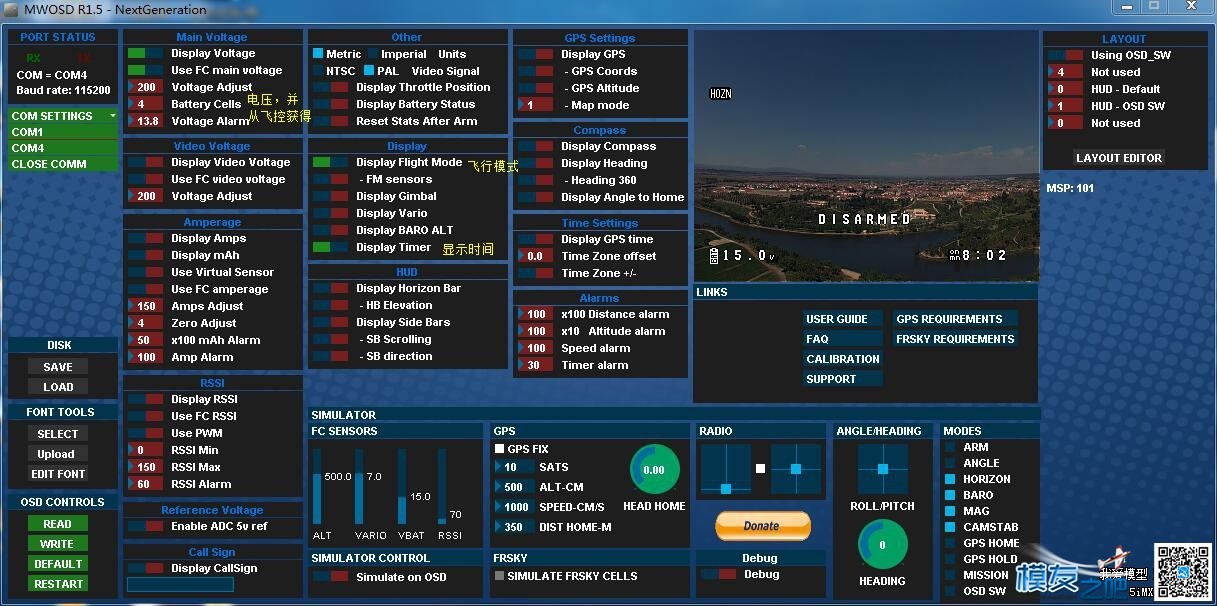
Task: Click SELECT under Font Tools
Action: click(x=58, y=434)
